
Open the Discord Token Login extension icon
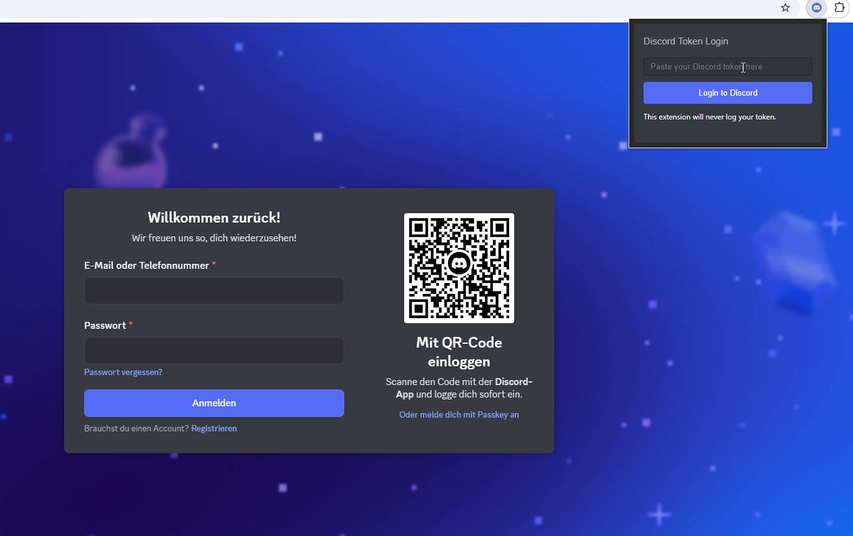point(817,8)
